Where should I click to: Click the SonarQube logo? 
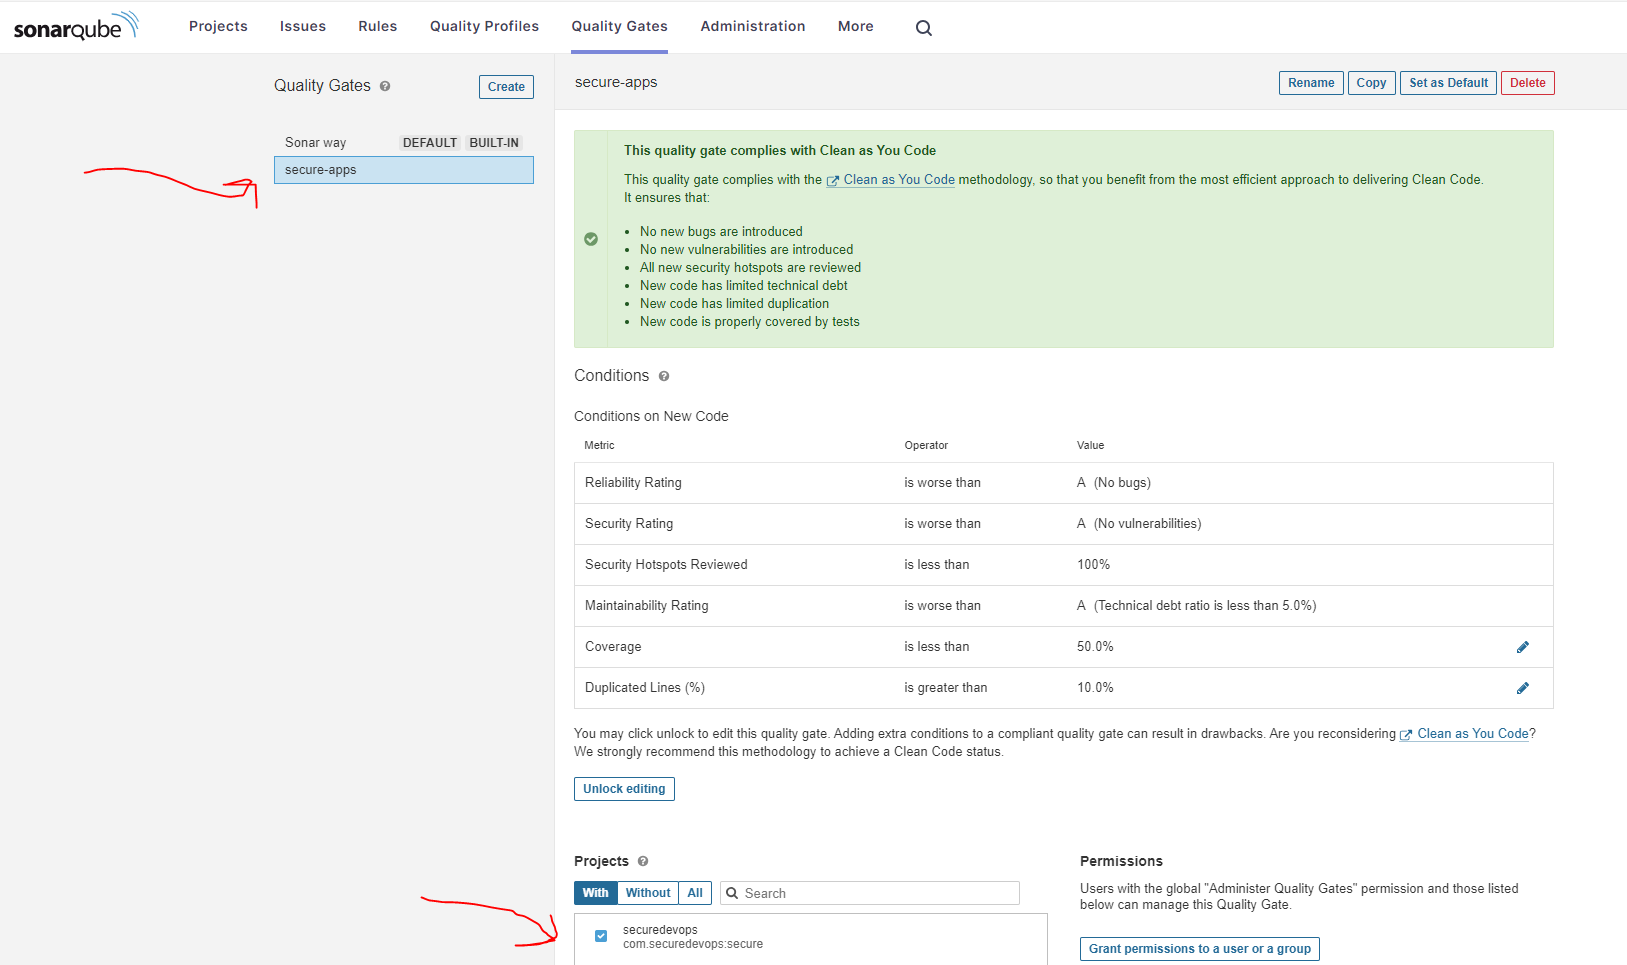pyautogui.click(x=75, y=26)
